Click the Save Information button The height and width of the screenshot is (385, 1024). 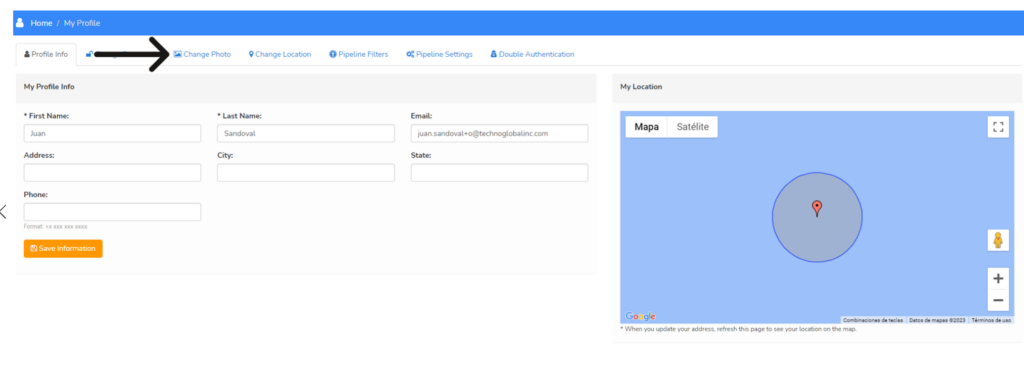(63, 249)
